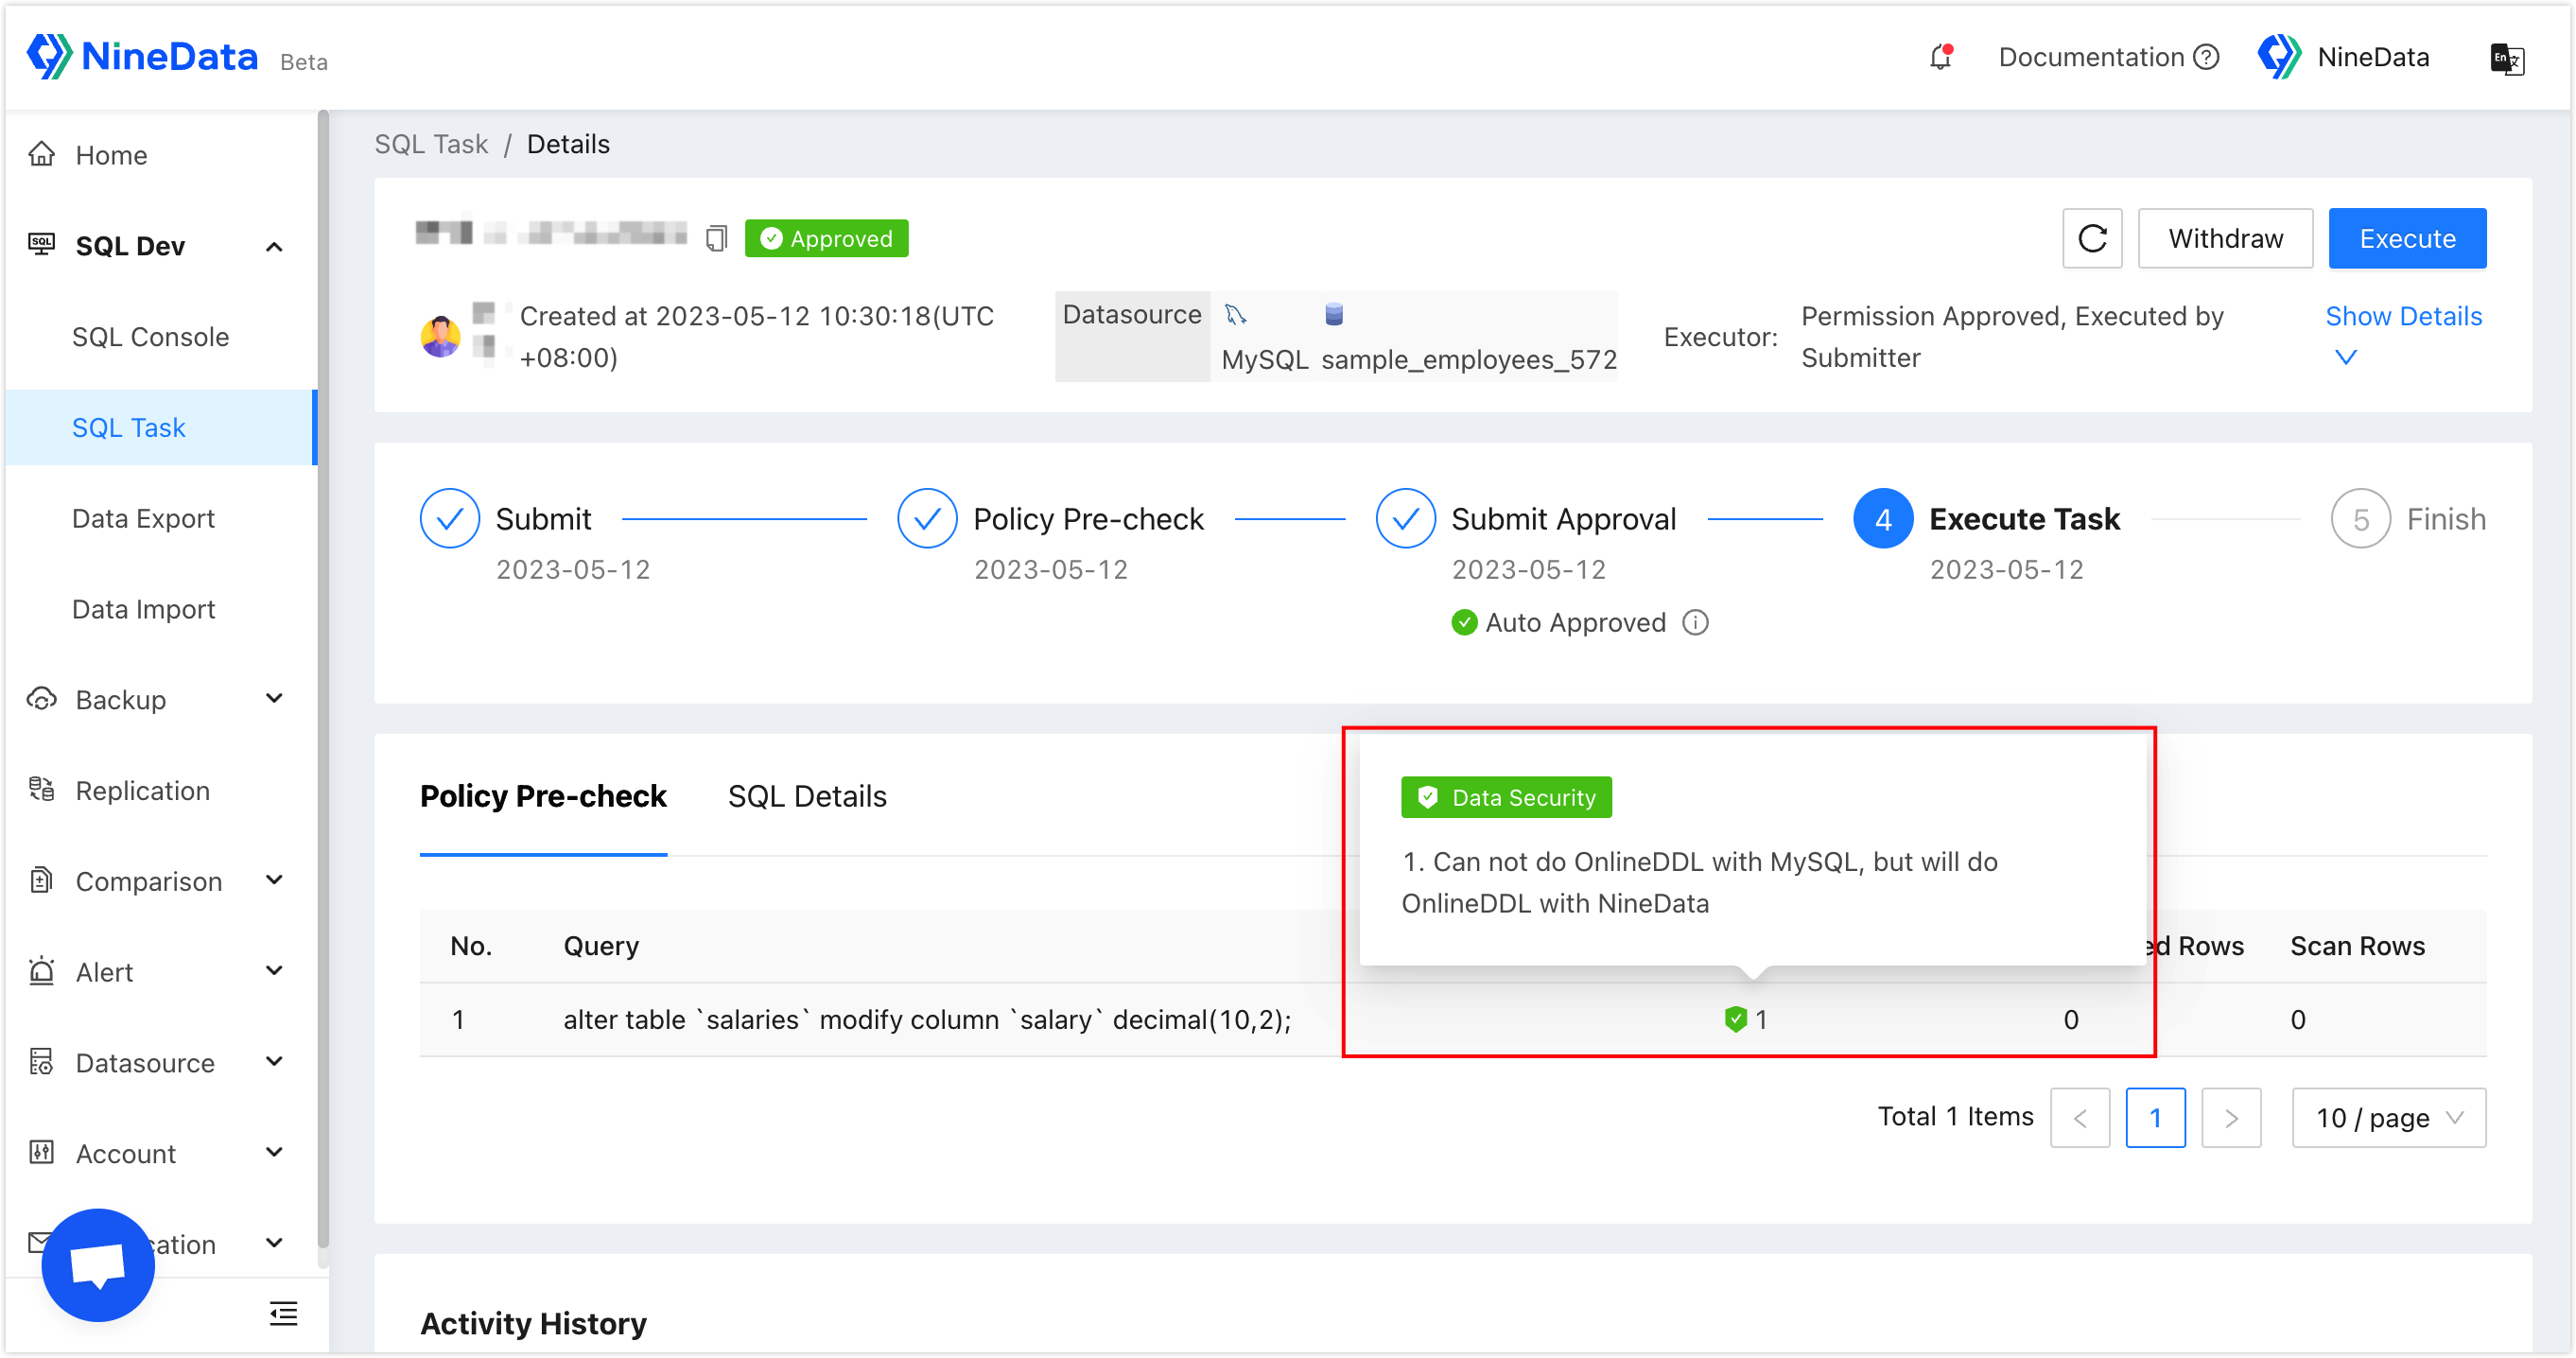2576x1358 pixels.
Task: Switch to the Policy Pre-check tab
Action: (543, 796)
